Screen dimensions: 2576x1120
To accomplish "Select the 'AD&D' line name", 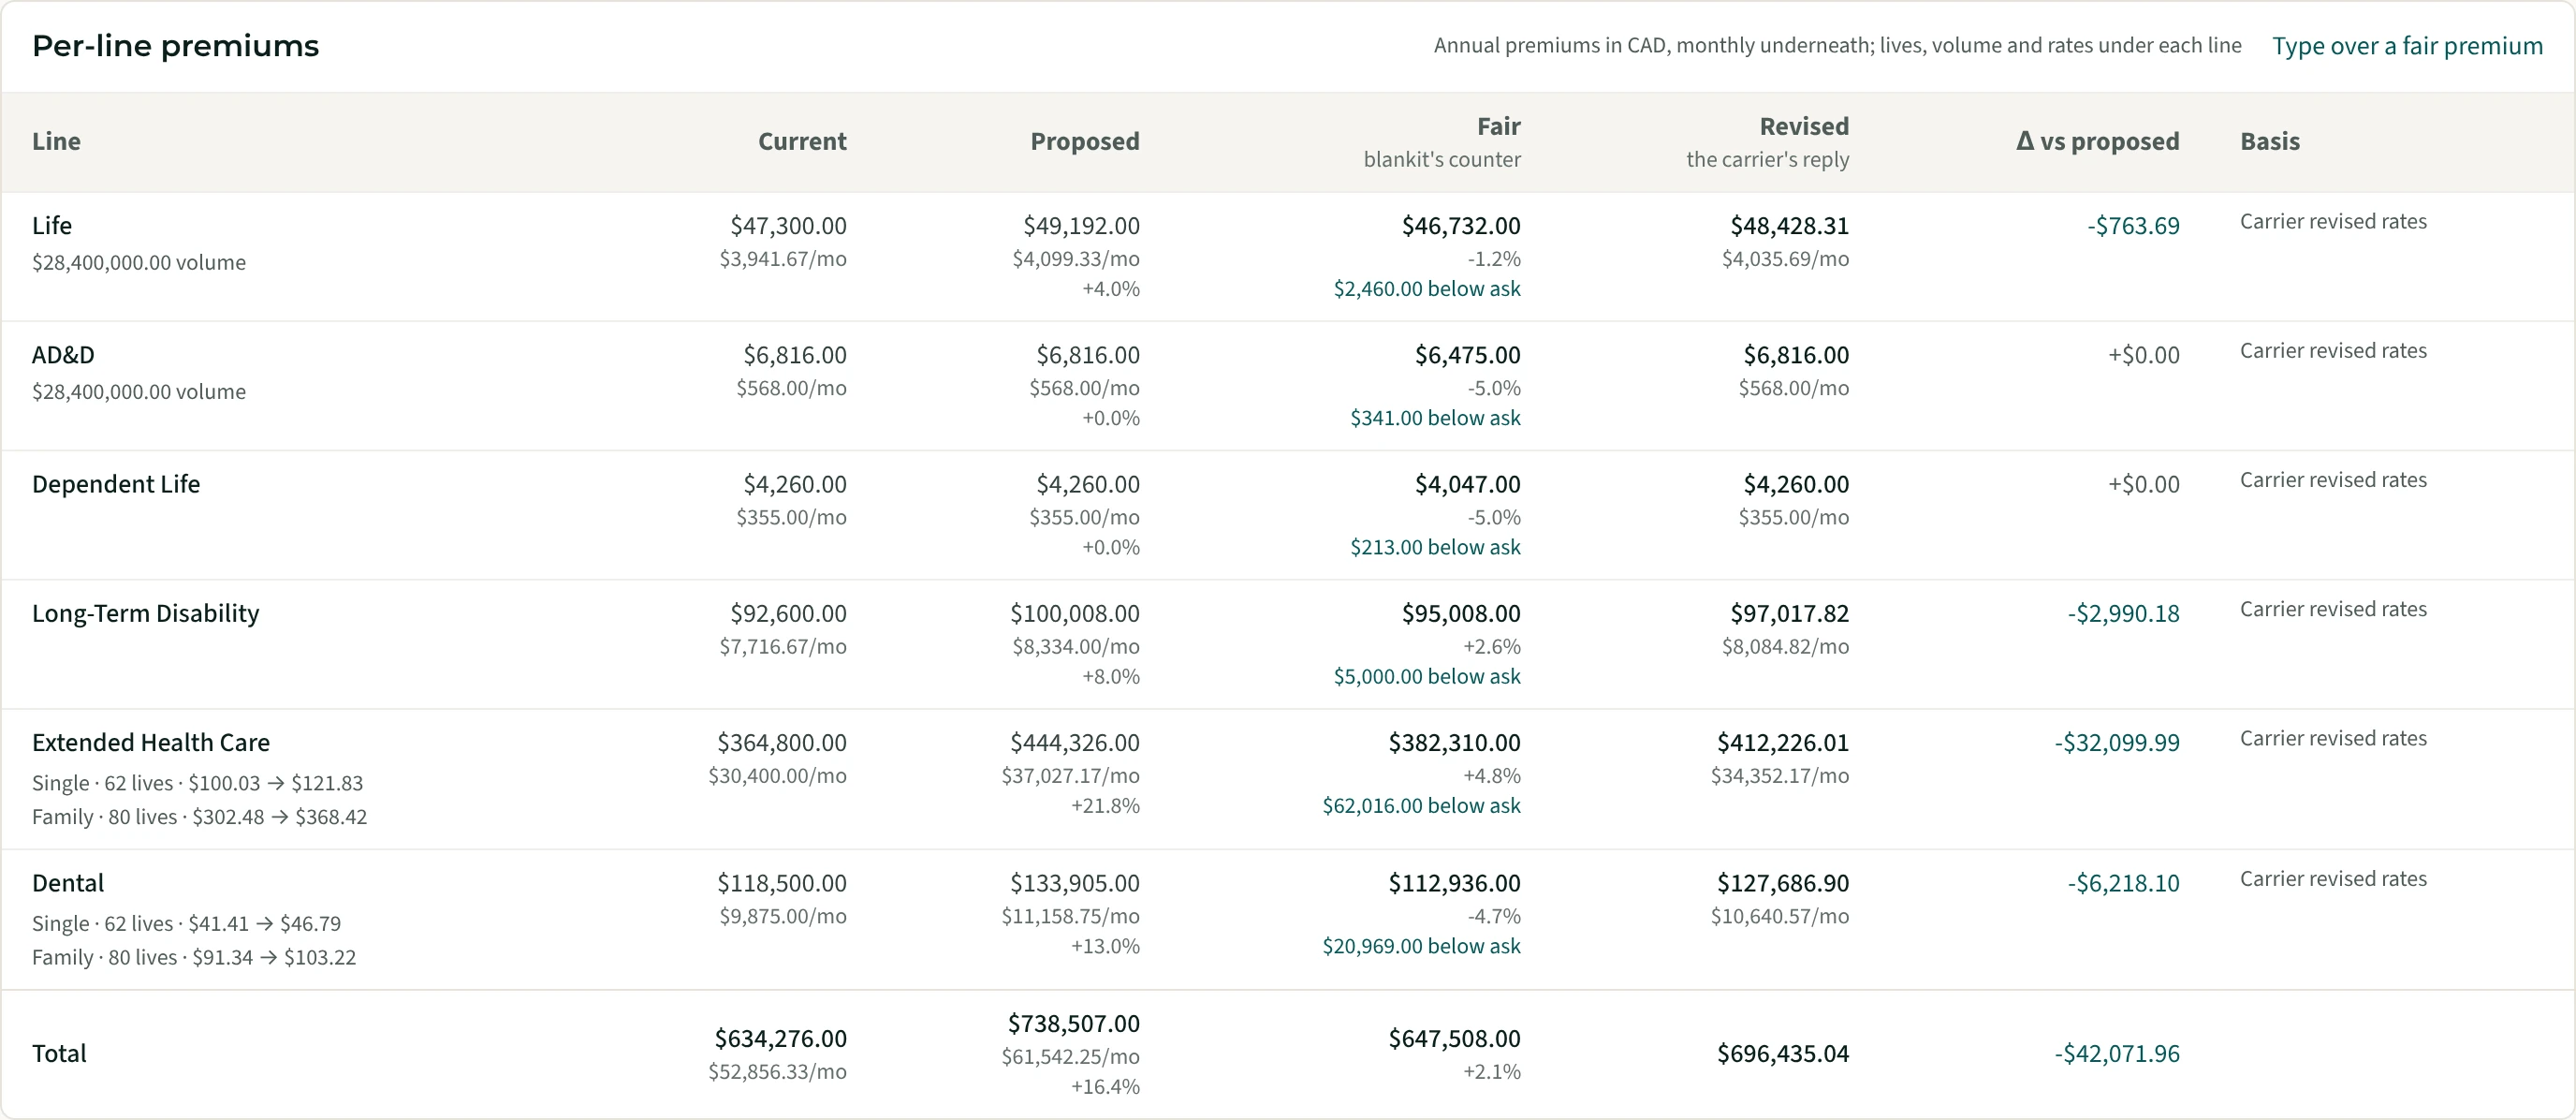I will coord(63,355).
